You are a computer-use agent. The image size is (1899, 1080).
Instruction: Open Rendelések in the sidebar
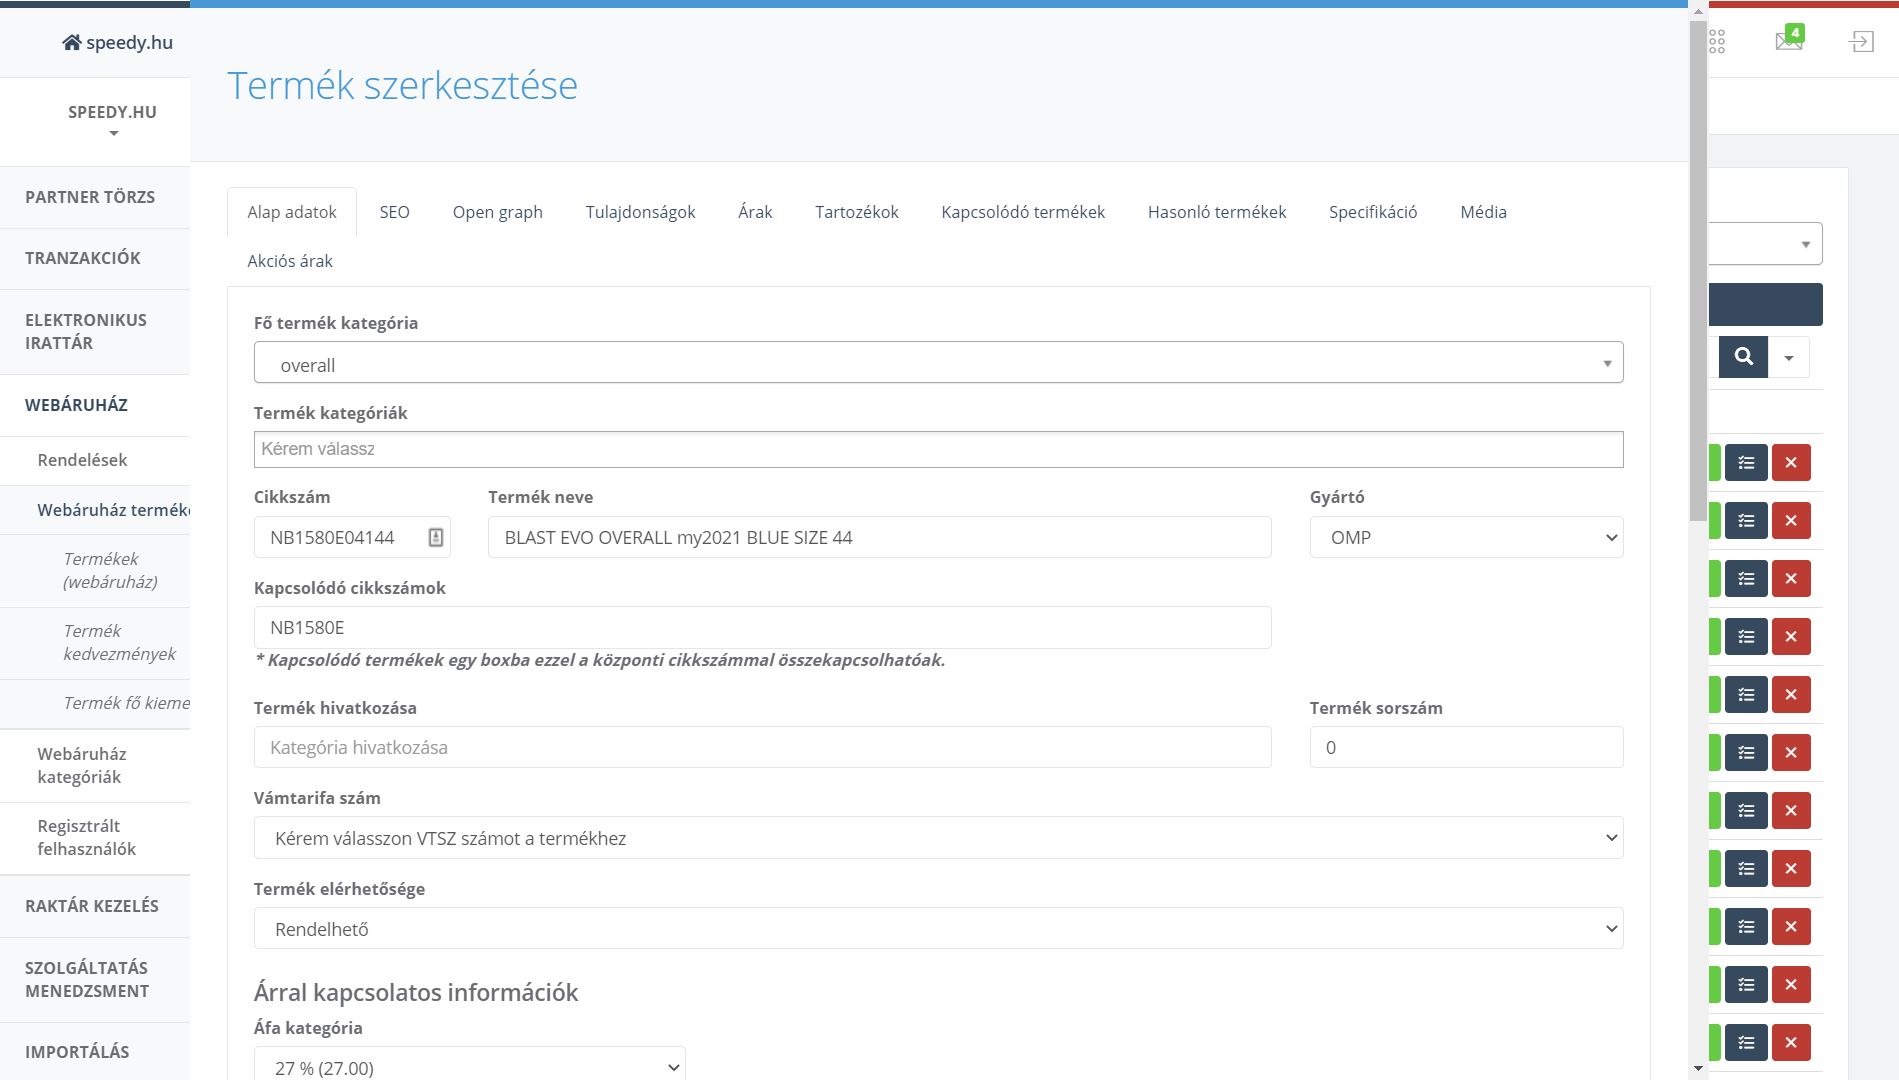point(95,460)
